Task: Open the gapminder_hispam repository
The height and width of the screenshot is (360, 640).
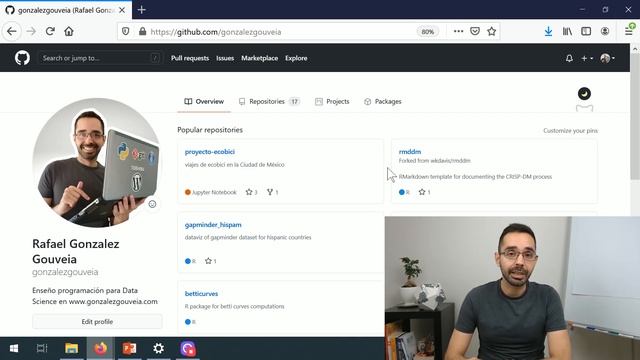Action: (213, 225)
